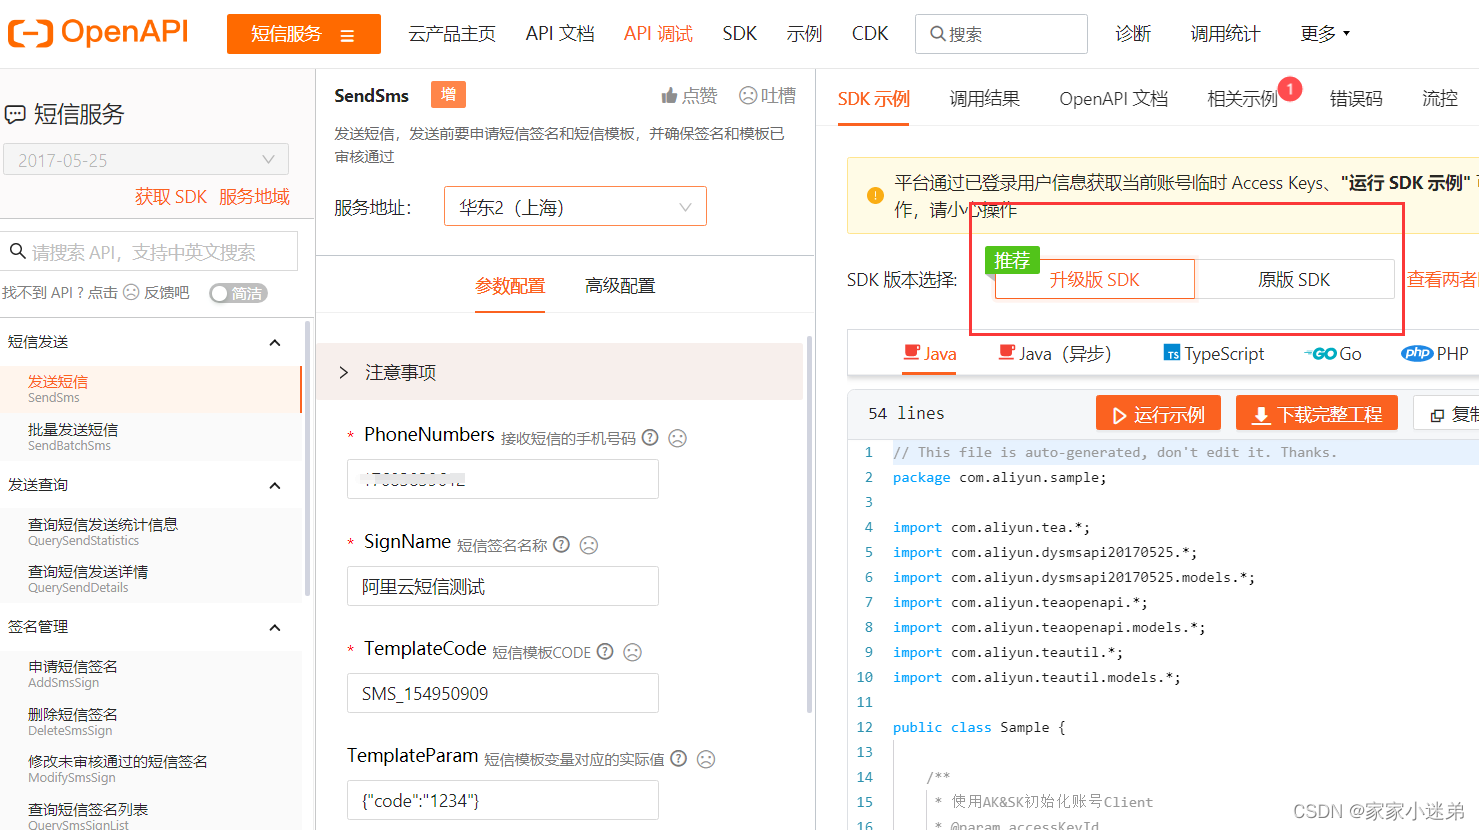Click the feedback face icon beside PhoneNumbers
This screenshot has width=1479, height=830.
677,438
